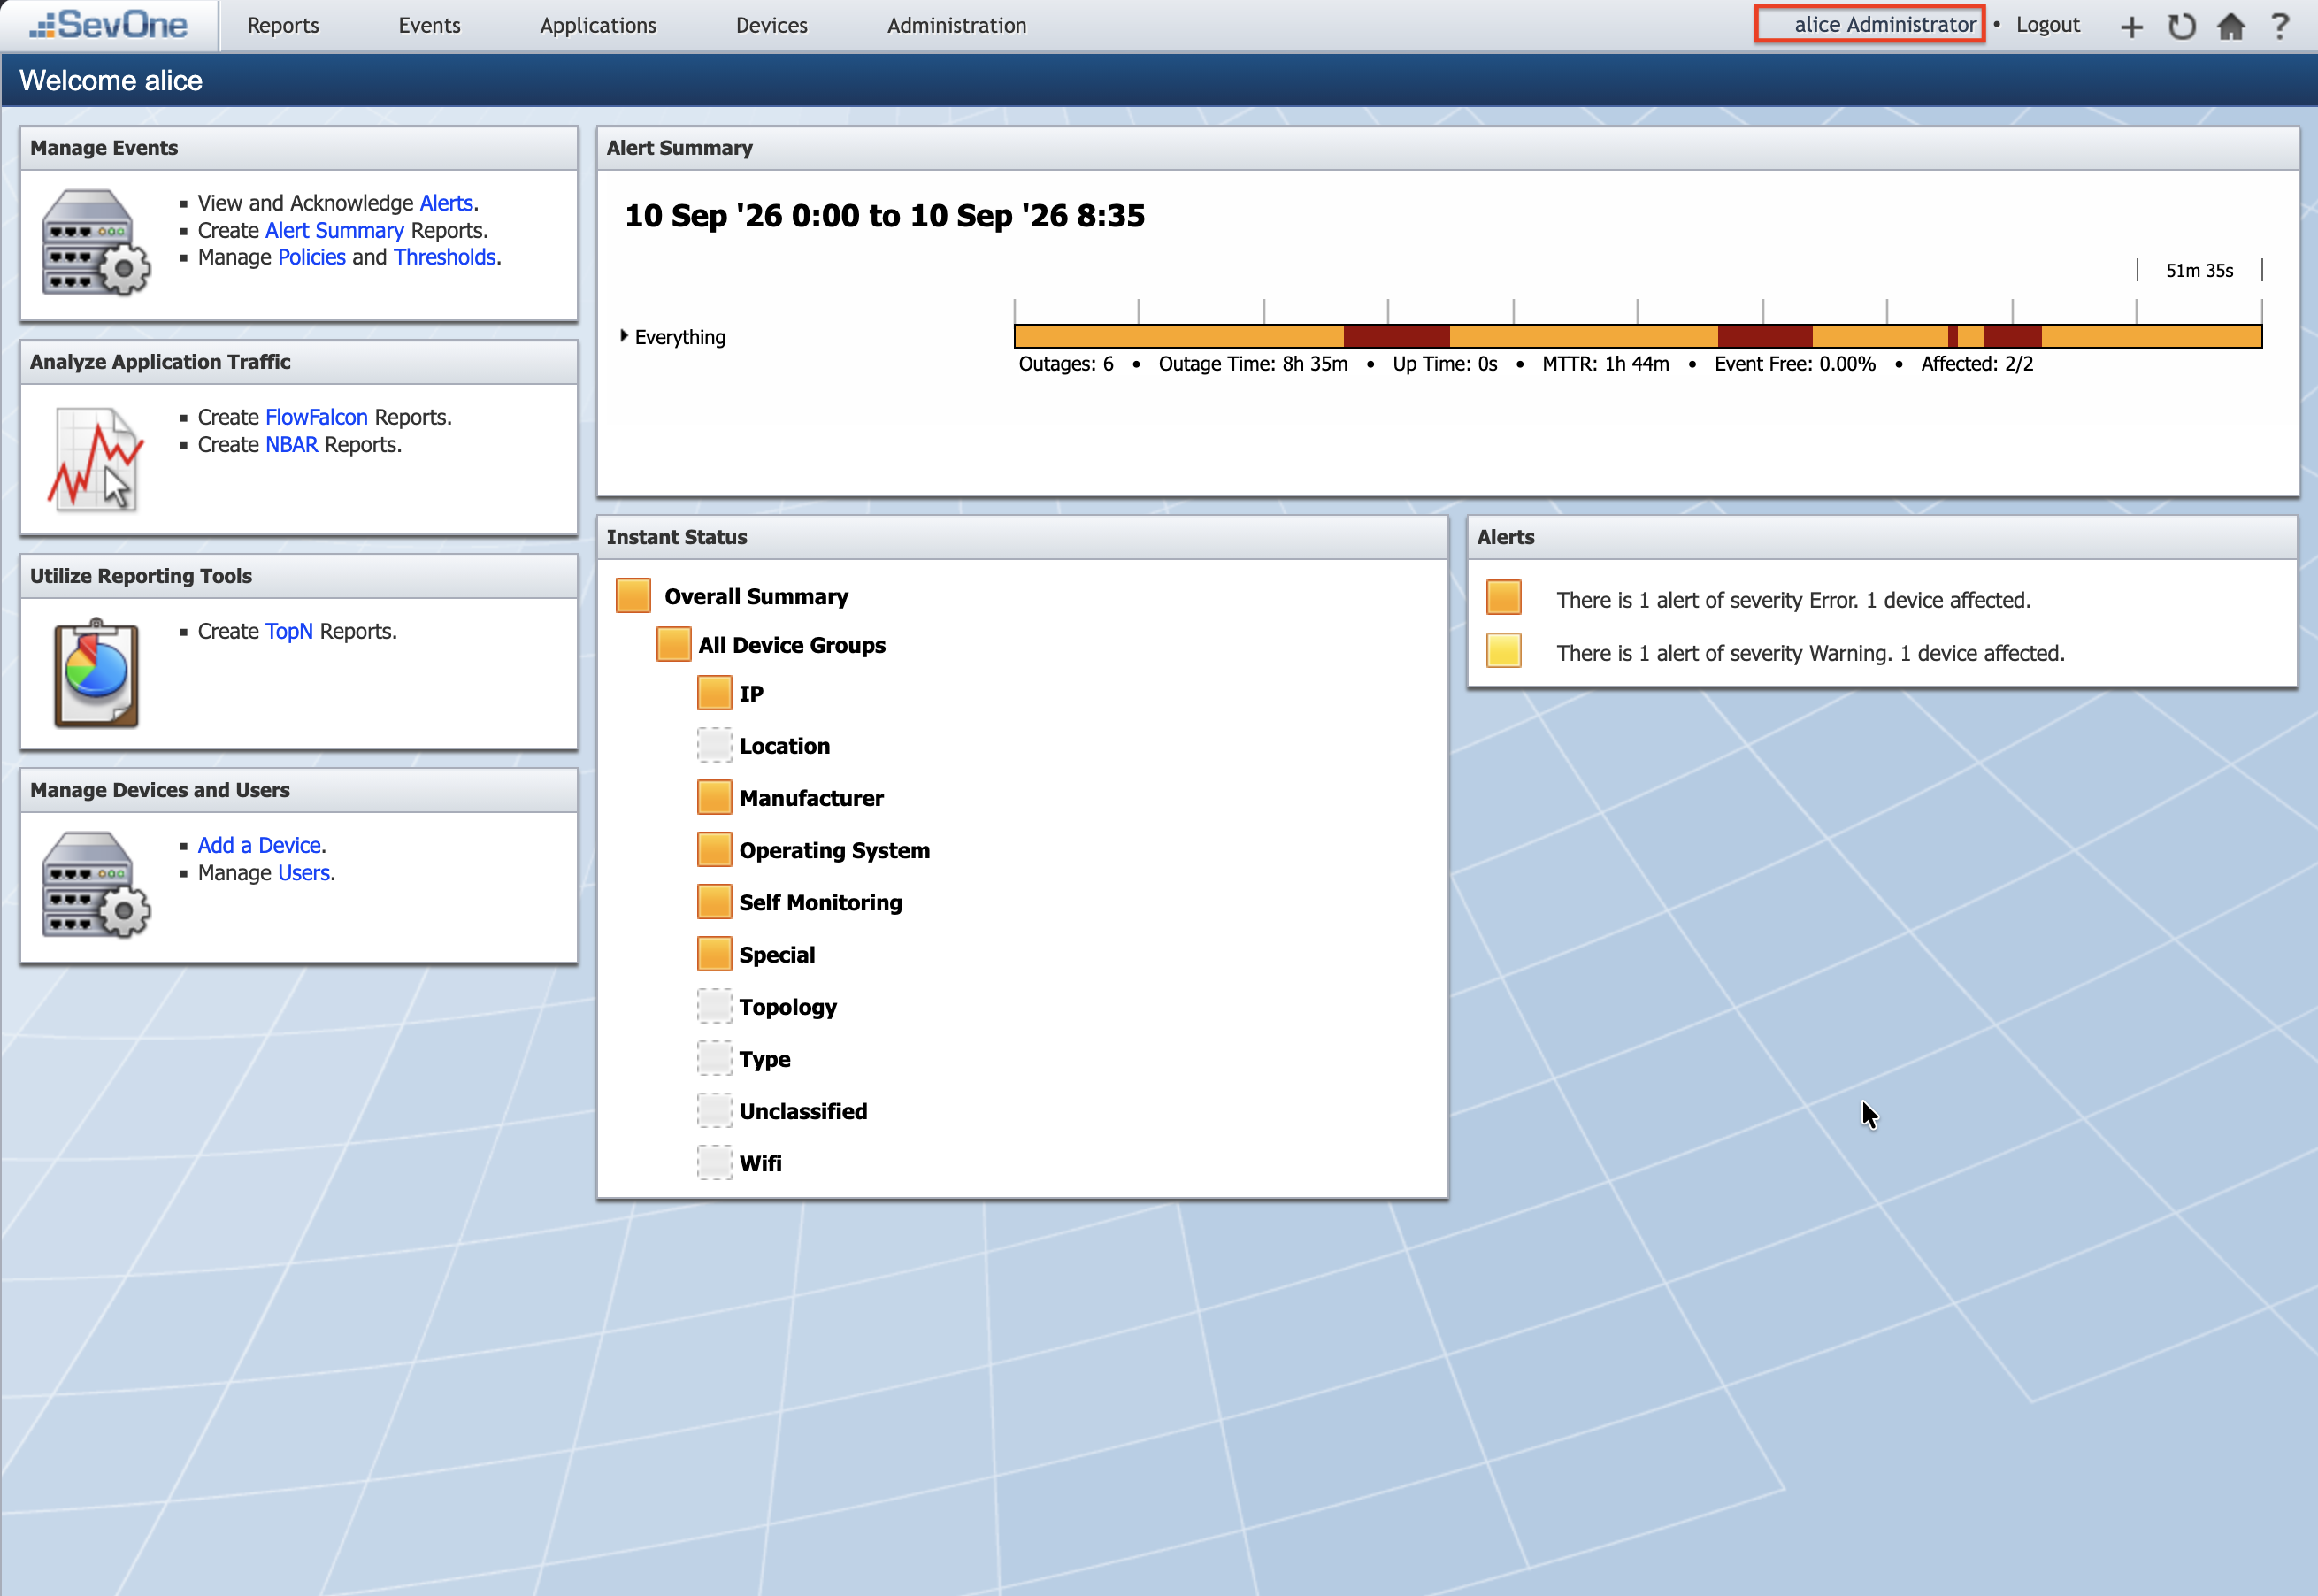
Task: Click Add a Device link
Action: click(259, 845)
